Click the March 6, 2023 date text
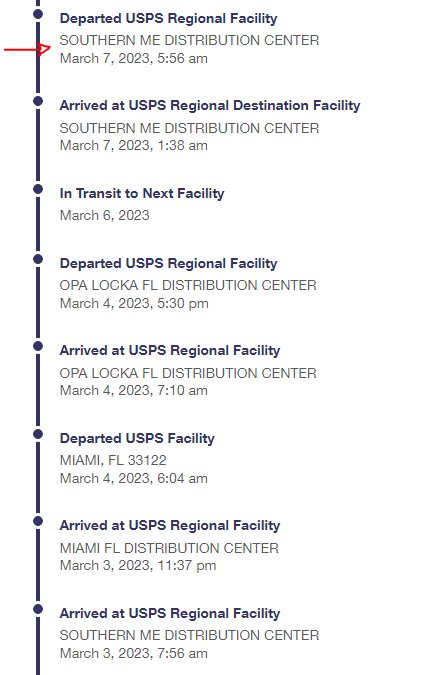 (105, 215)
